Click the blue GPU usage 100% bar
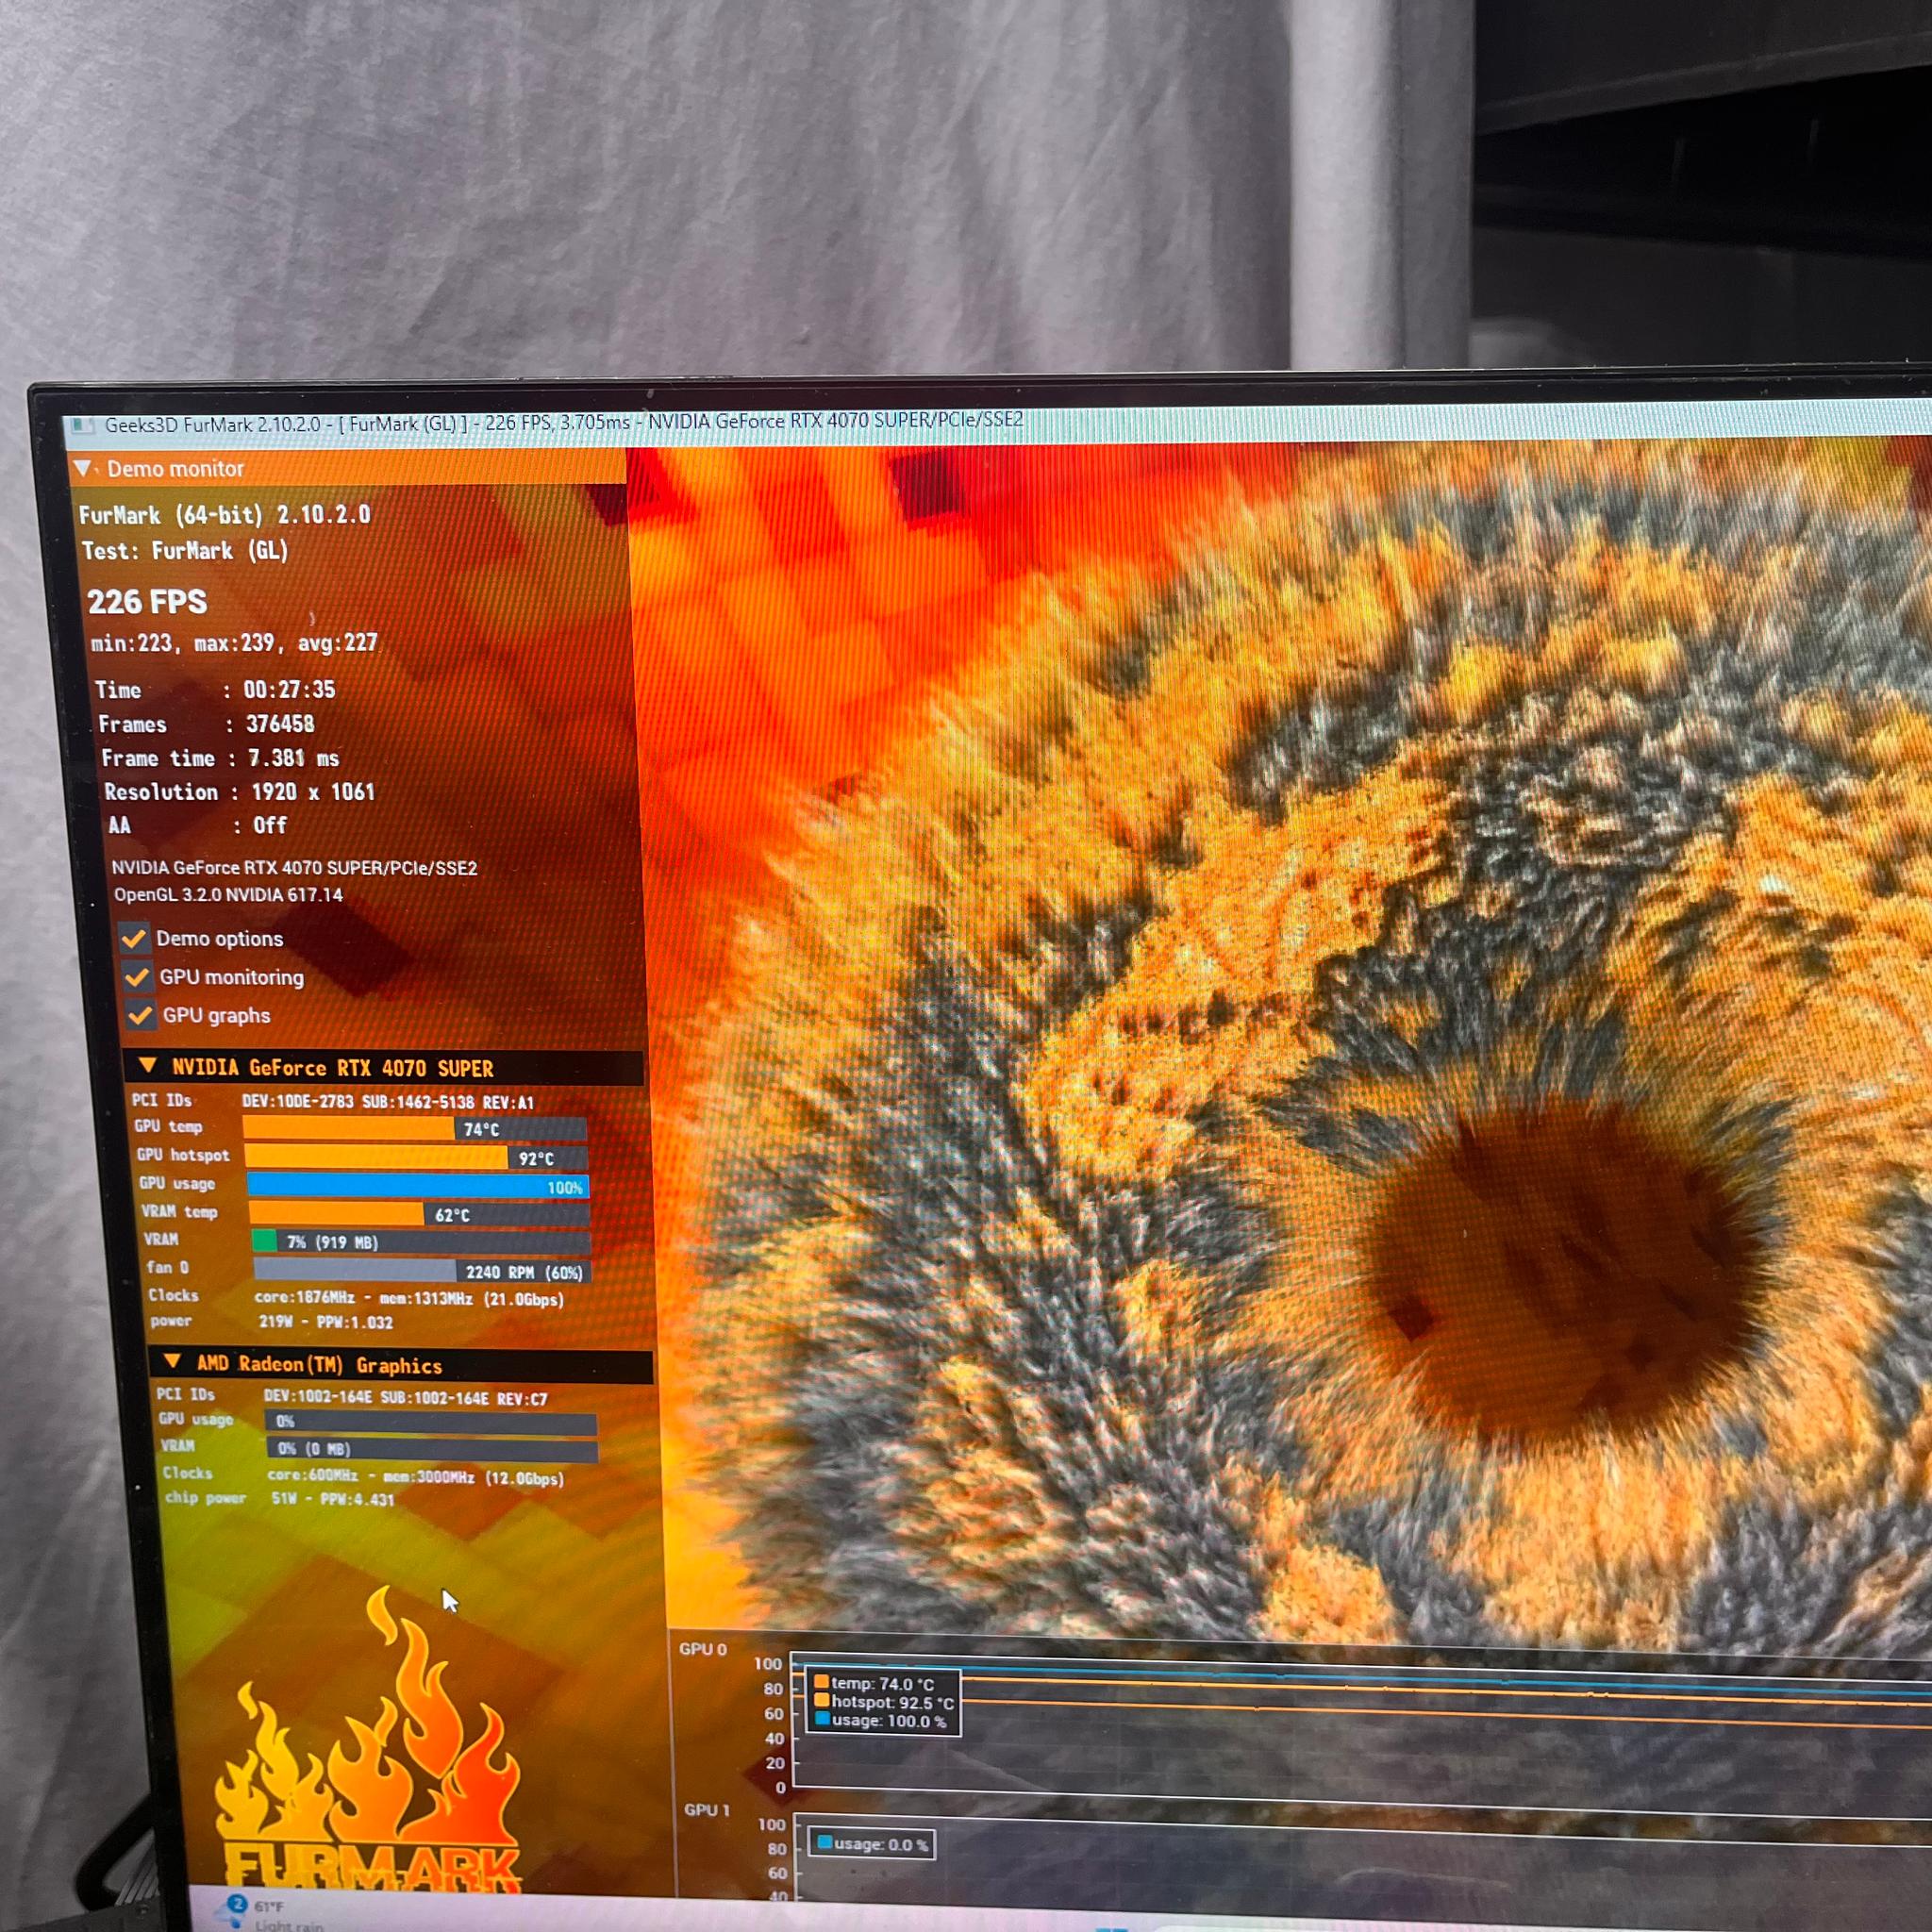 pyautogui.click(x=418, y=1187)
